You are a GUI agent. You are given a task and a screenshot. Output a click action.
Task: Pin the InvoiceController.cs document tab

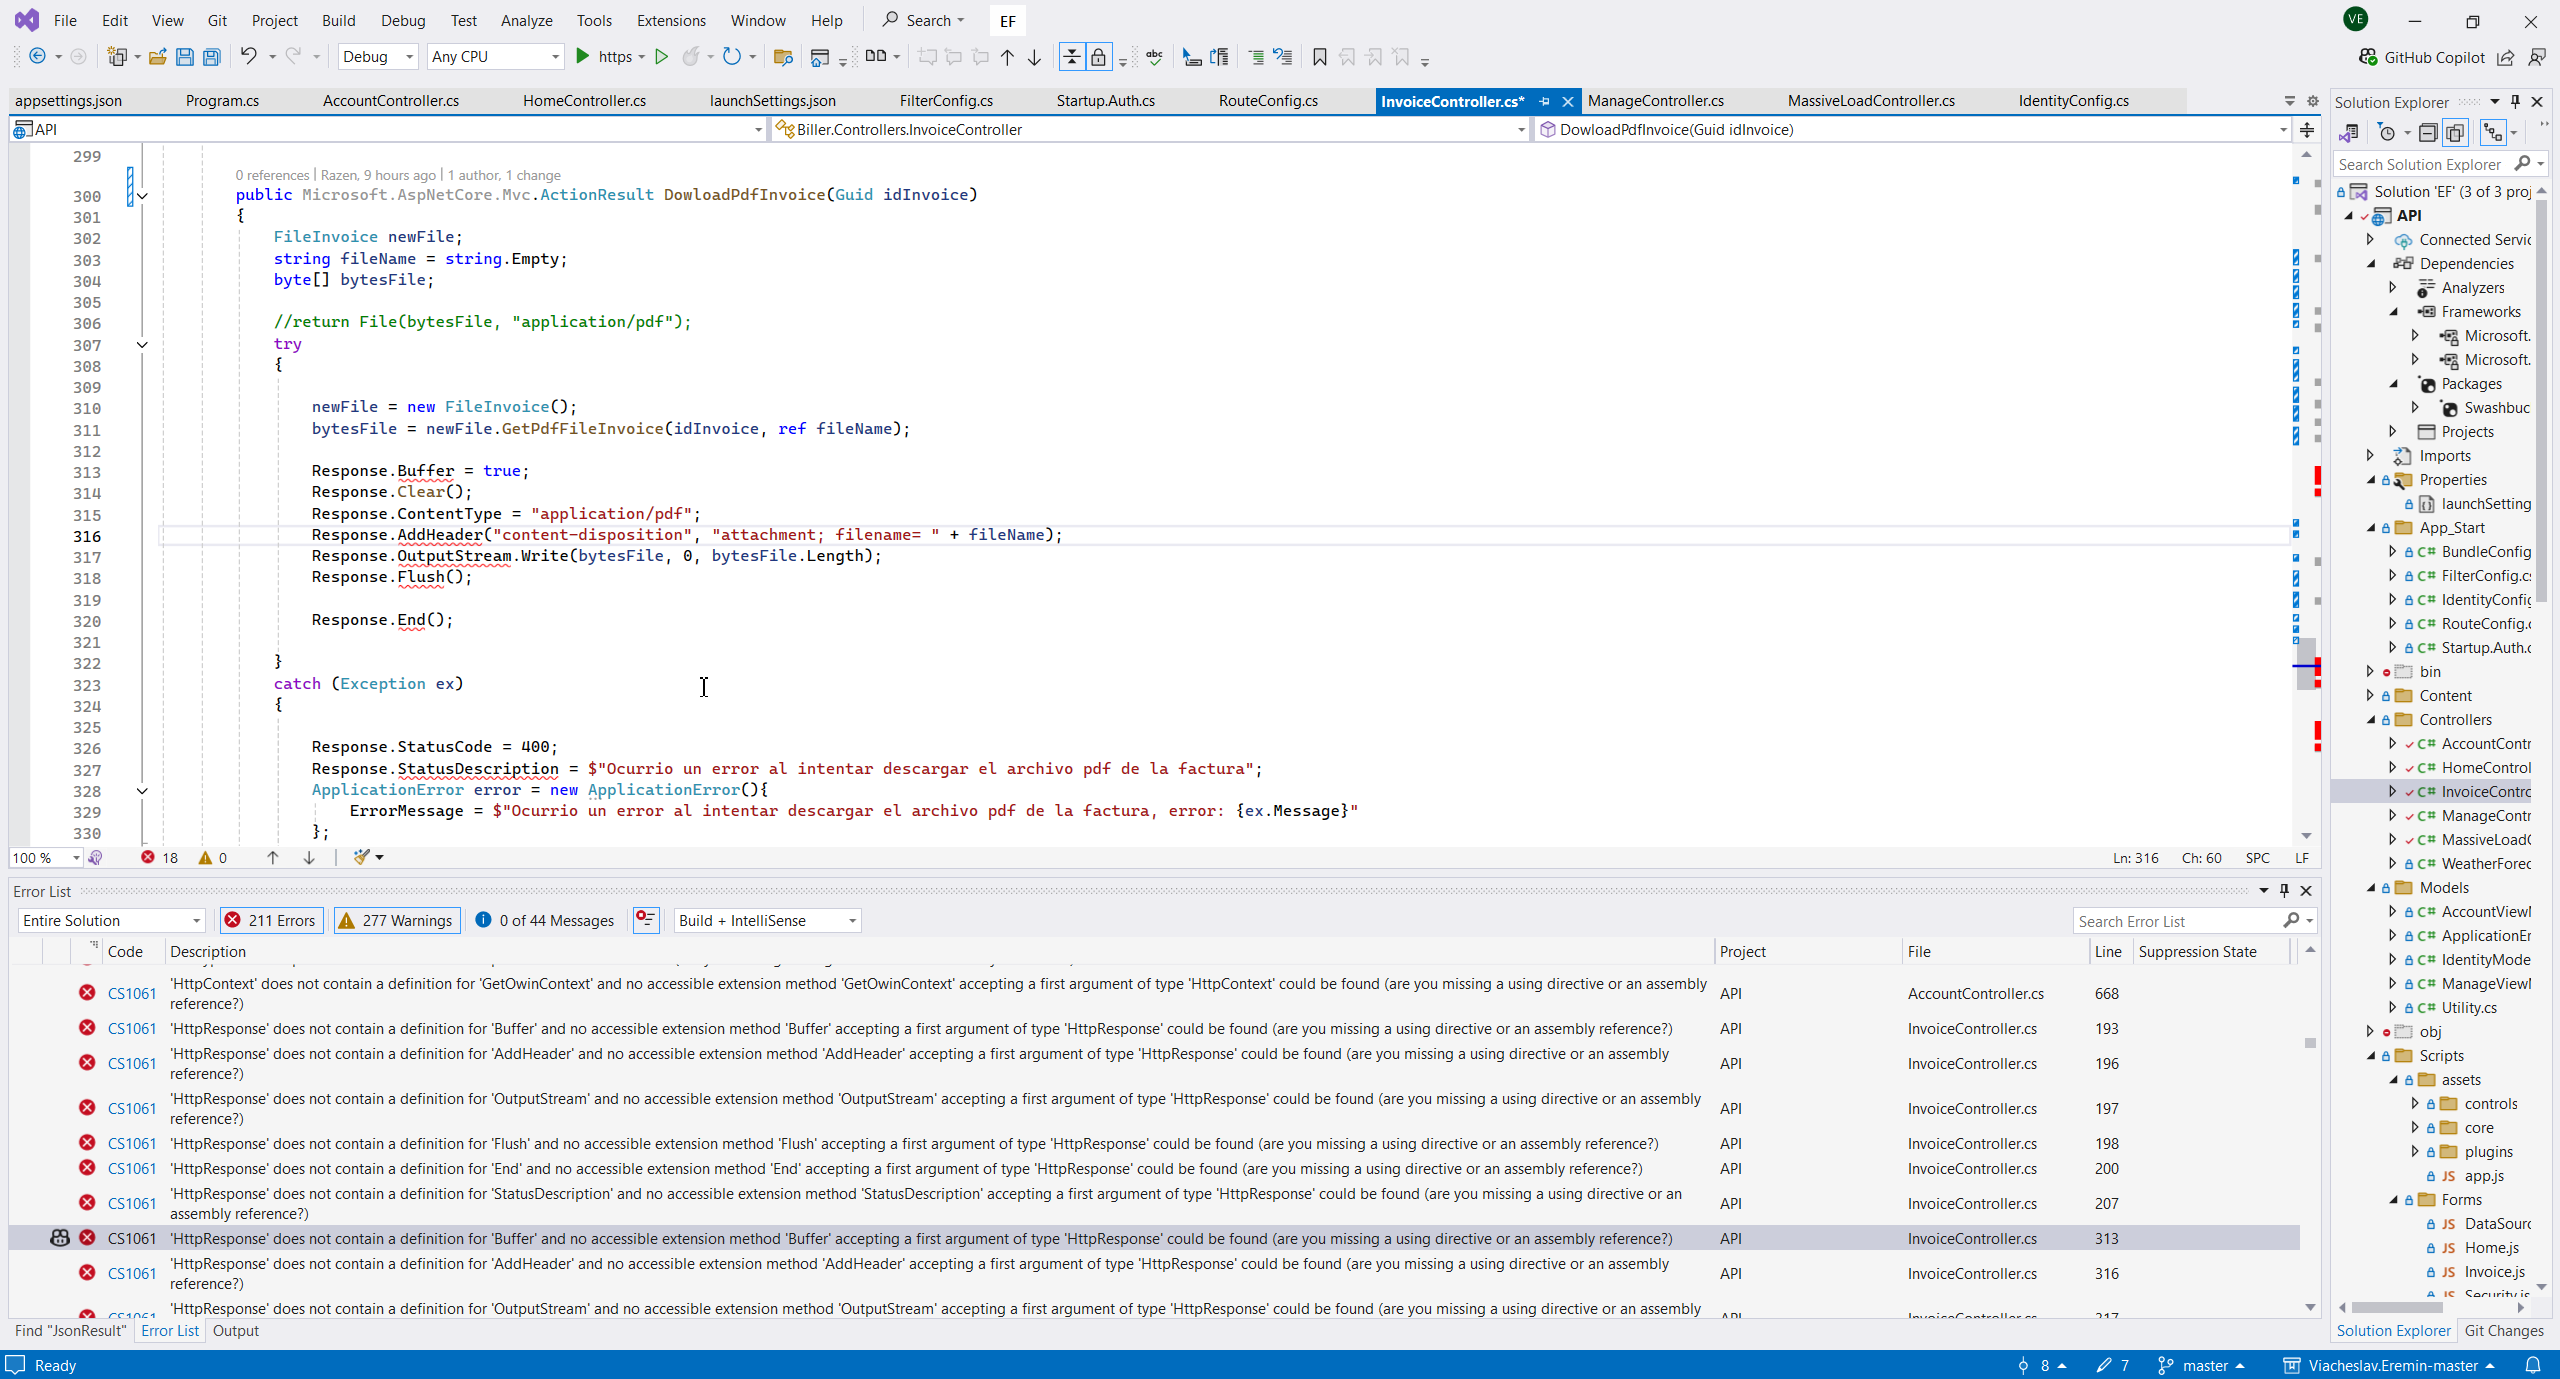coord(1545,101)
